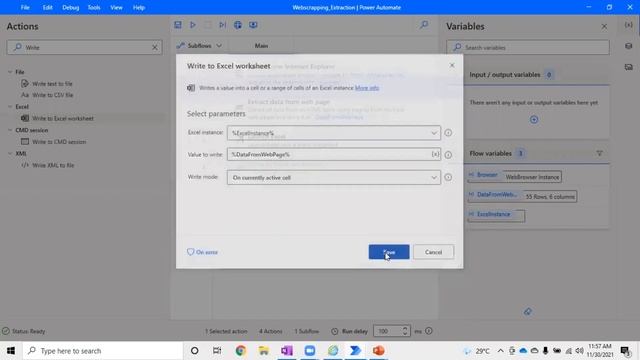Open Power Automate taskbar icon
Image resolution: width=640 pixels, height=360 pixels.
[x=356, y=351]
